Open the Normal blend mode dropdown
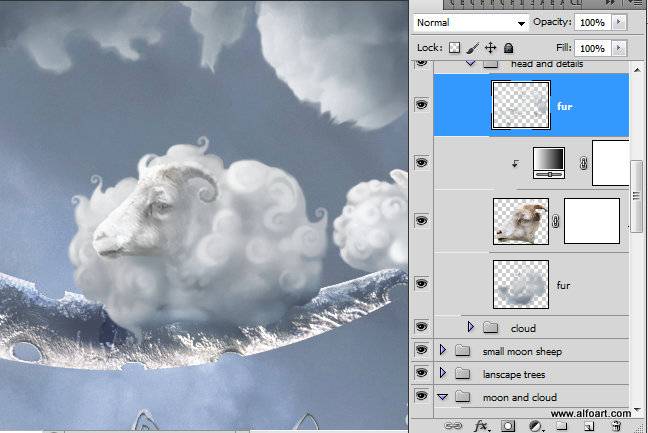Viewport: 648px width, 433px height. [471, 23]
